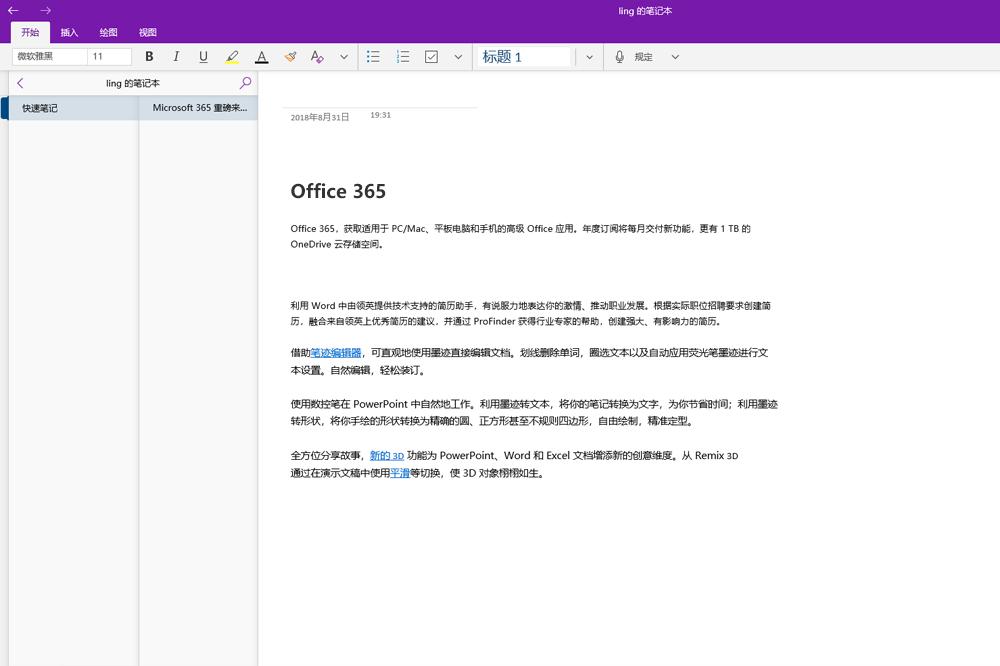This screenshot has height=666, width=1000.
Task: Click the paragraph starting 利用 Word
Action: 531,313
